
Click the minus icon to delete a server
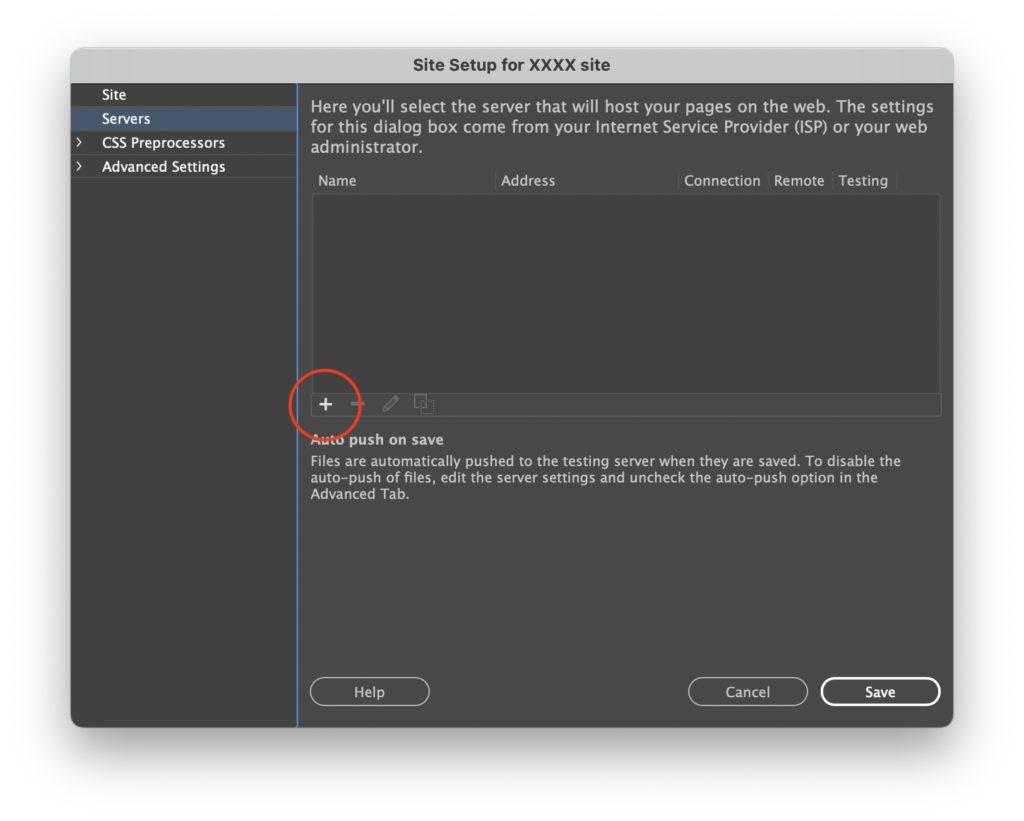pos(358,404)
